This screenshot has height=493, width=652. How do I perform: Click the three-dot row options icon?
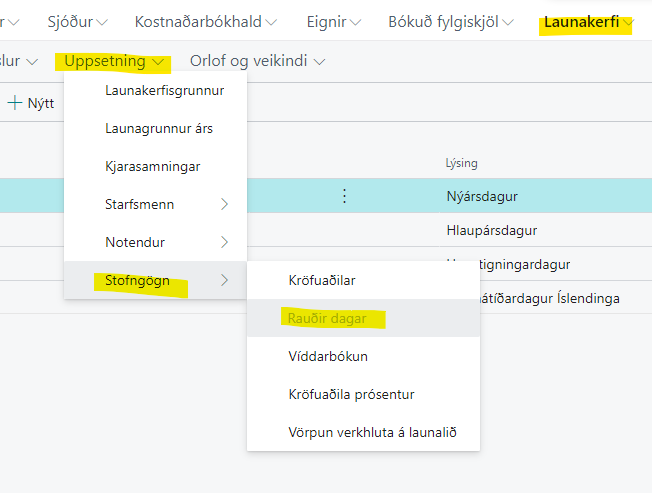[x=344, y=196]
